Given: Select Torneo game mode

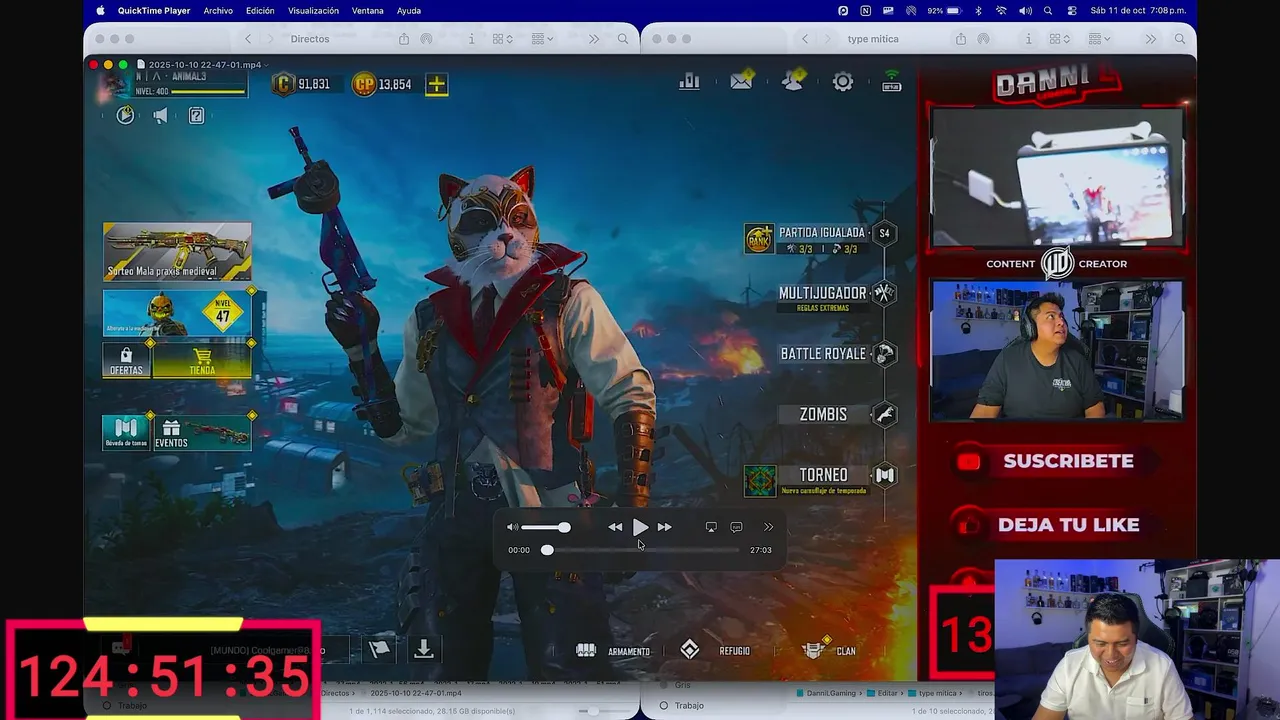Looking at the screenshot, I should coord(820,480).
